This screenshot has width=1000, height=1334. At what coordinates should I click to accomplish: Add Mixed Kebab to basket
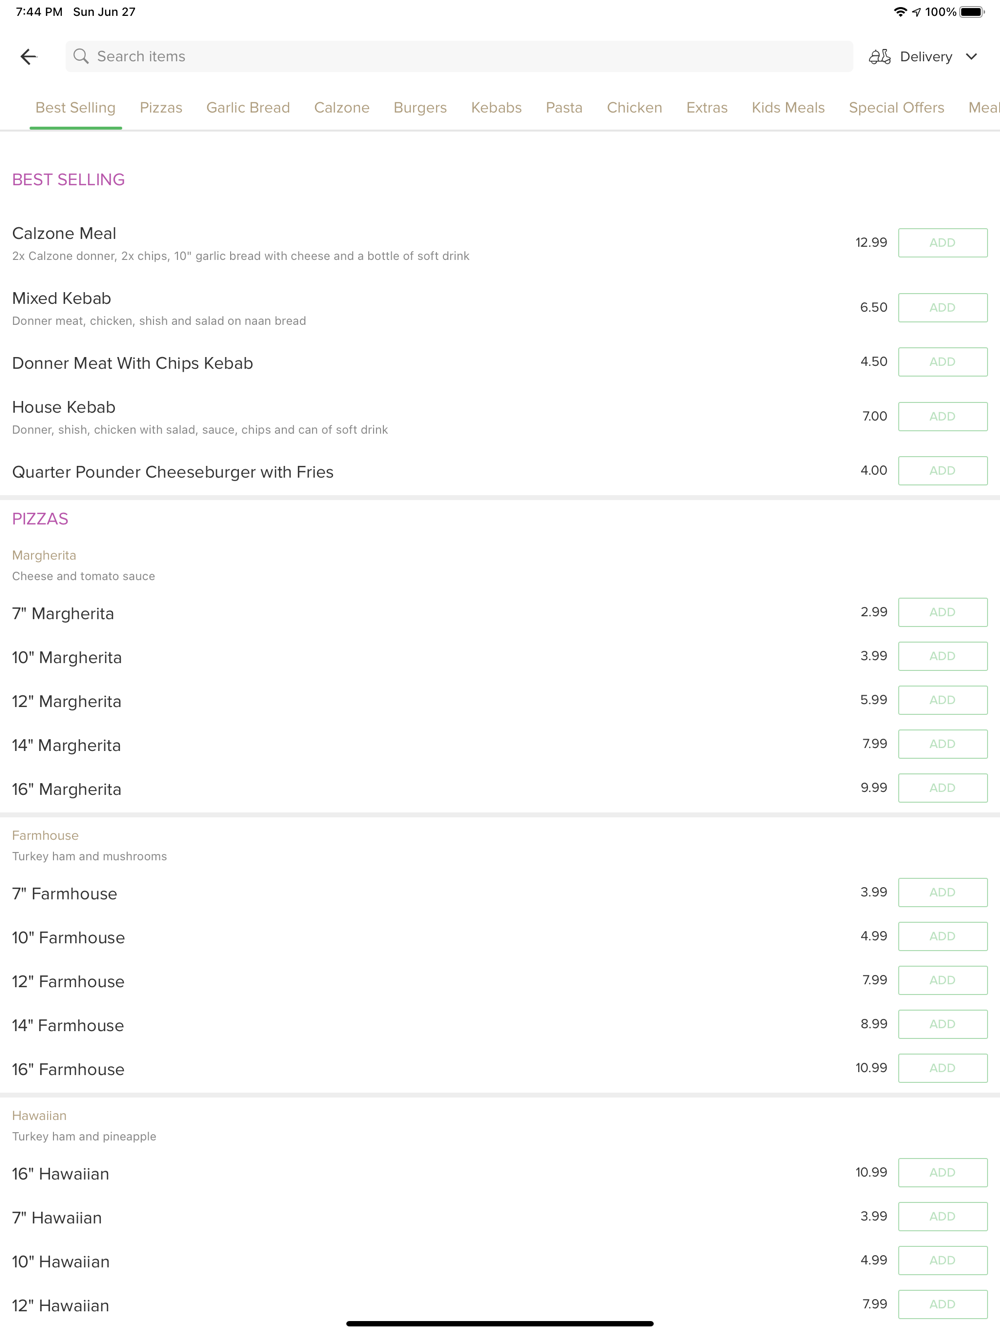click(x=942, y=308)
